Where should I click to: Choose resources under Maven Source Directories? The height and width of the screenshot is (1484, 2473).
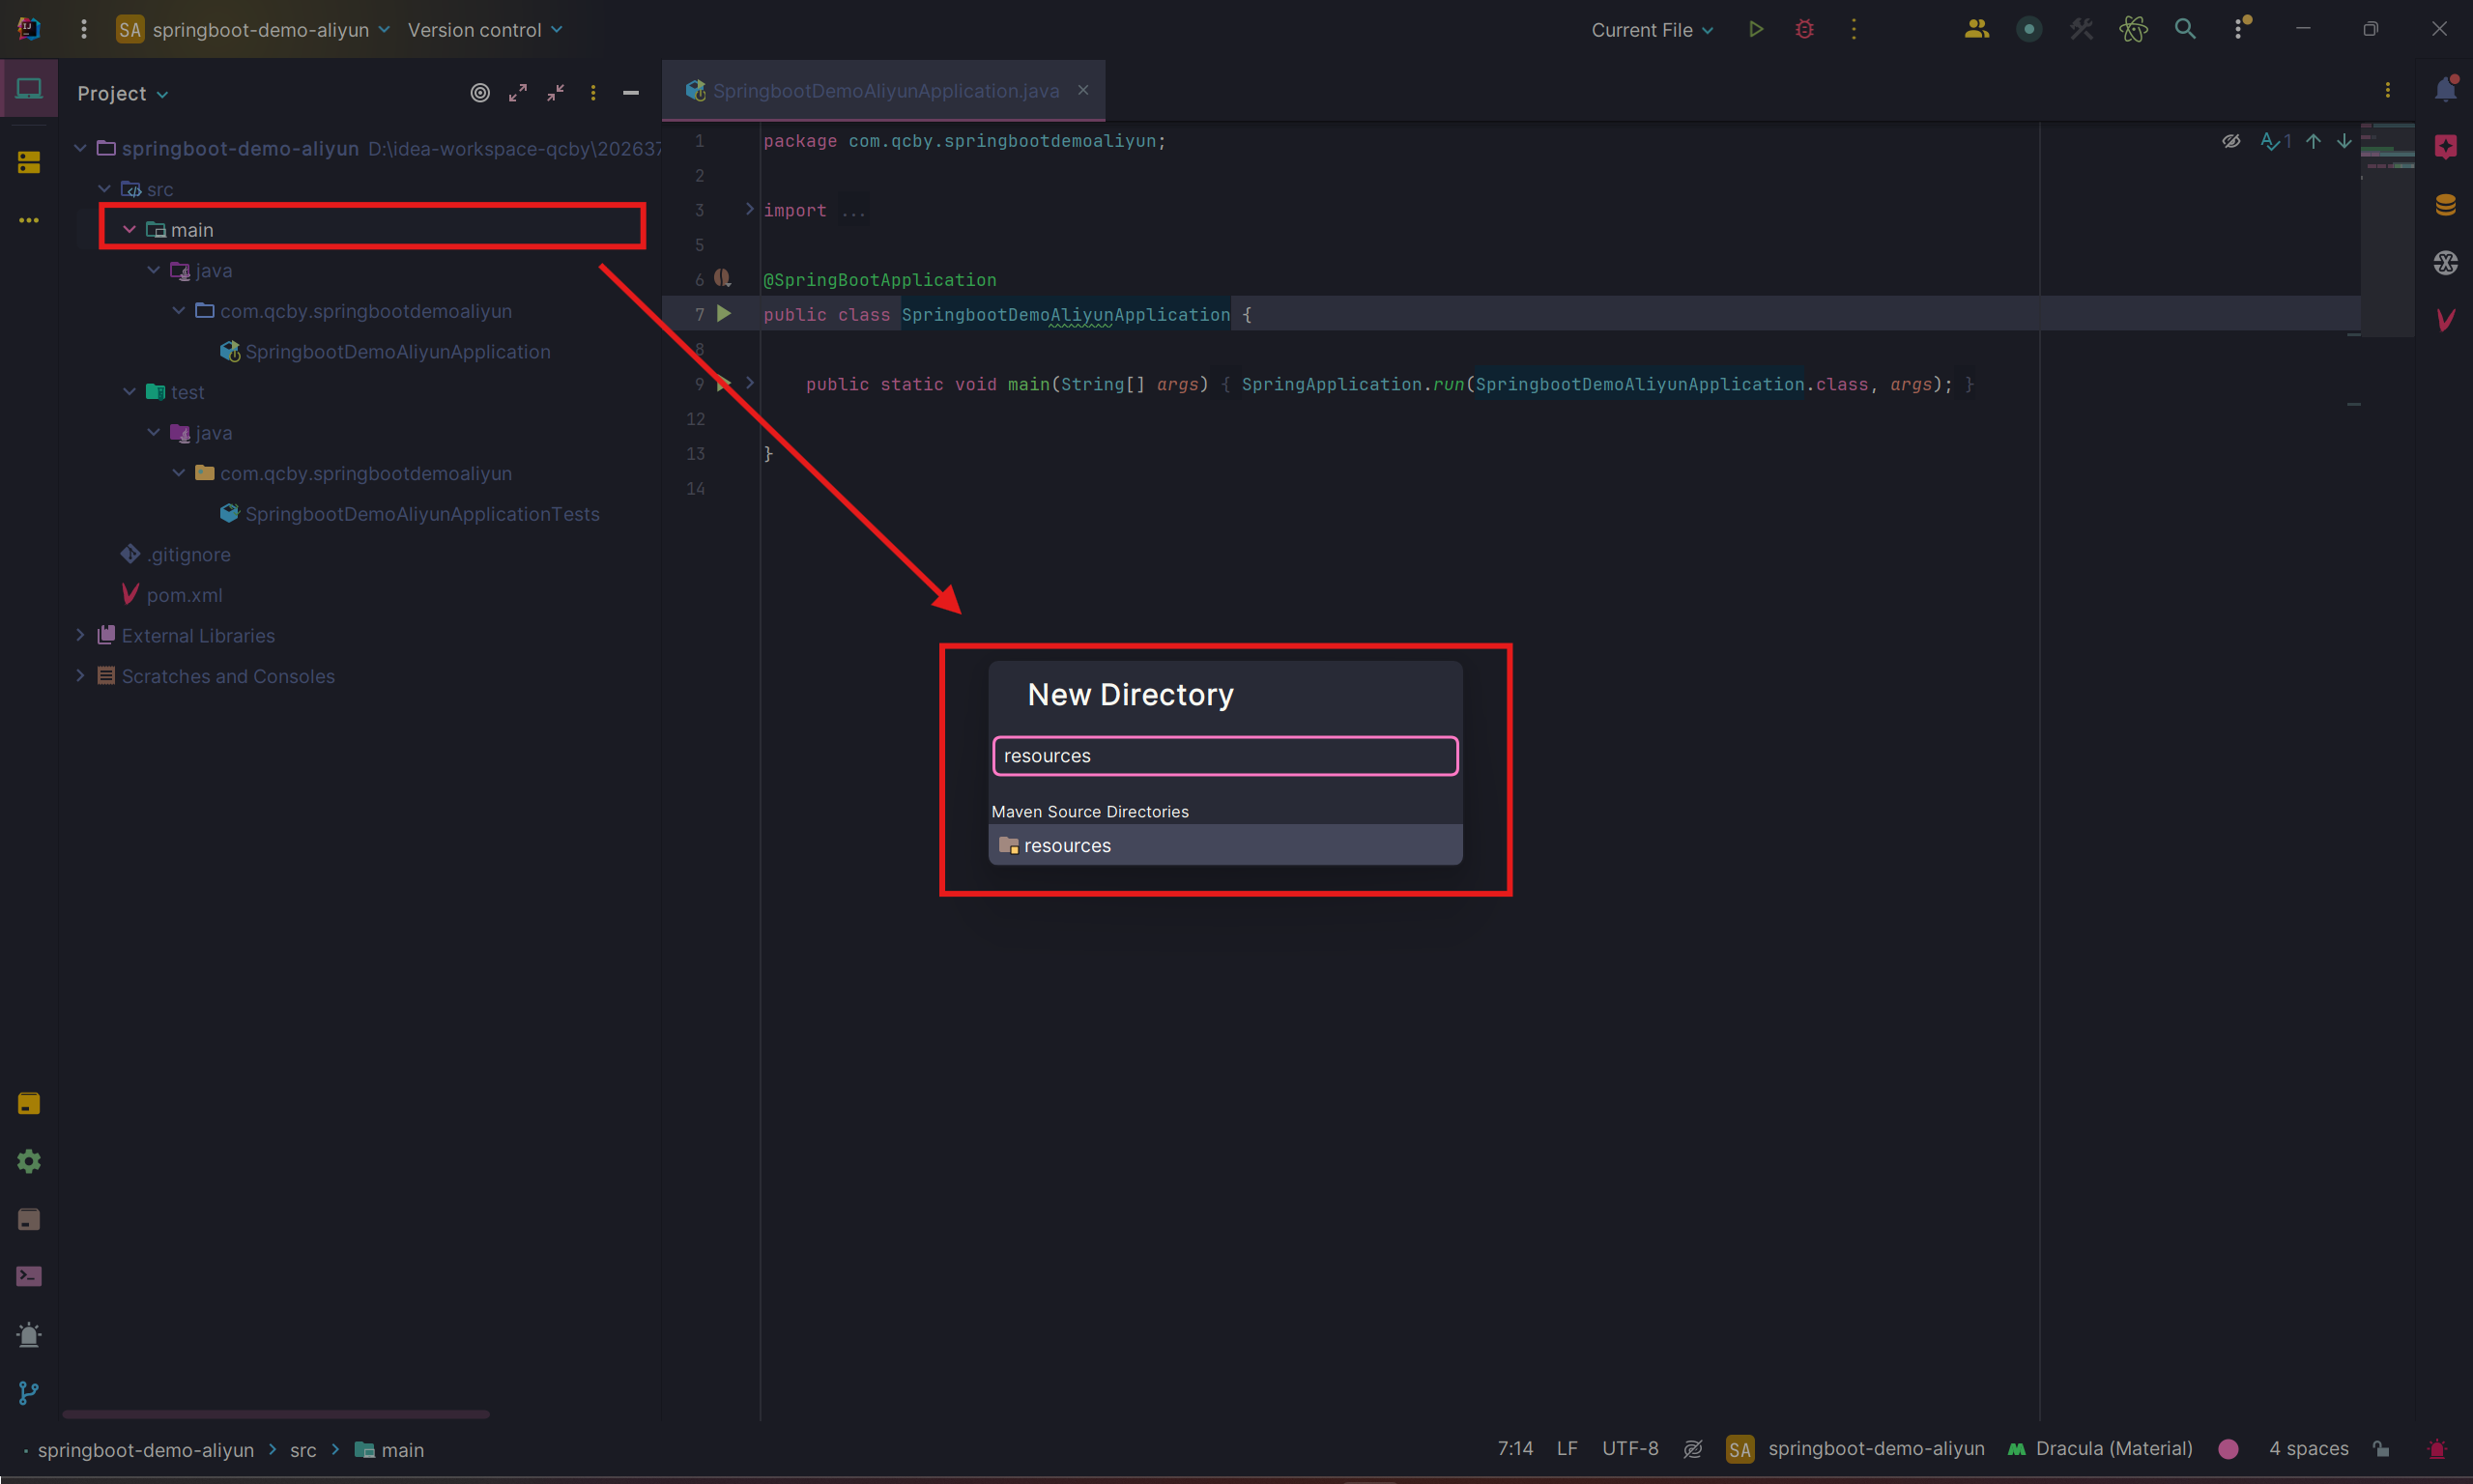pos(1066,846)
